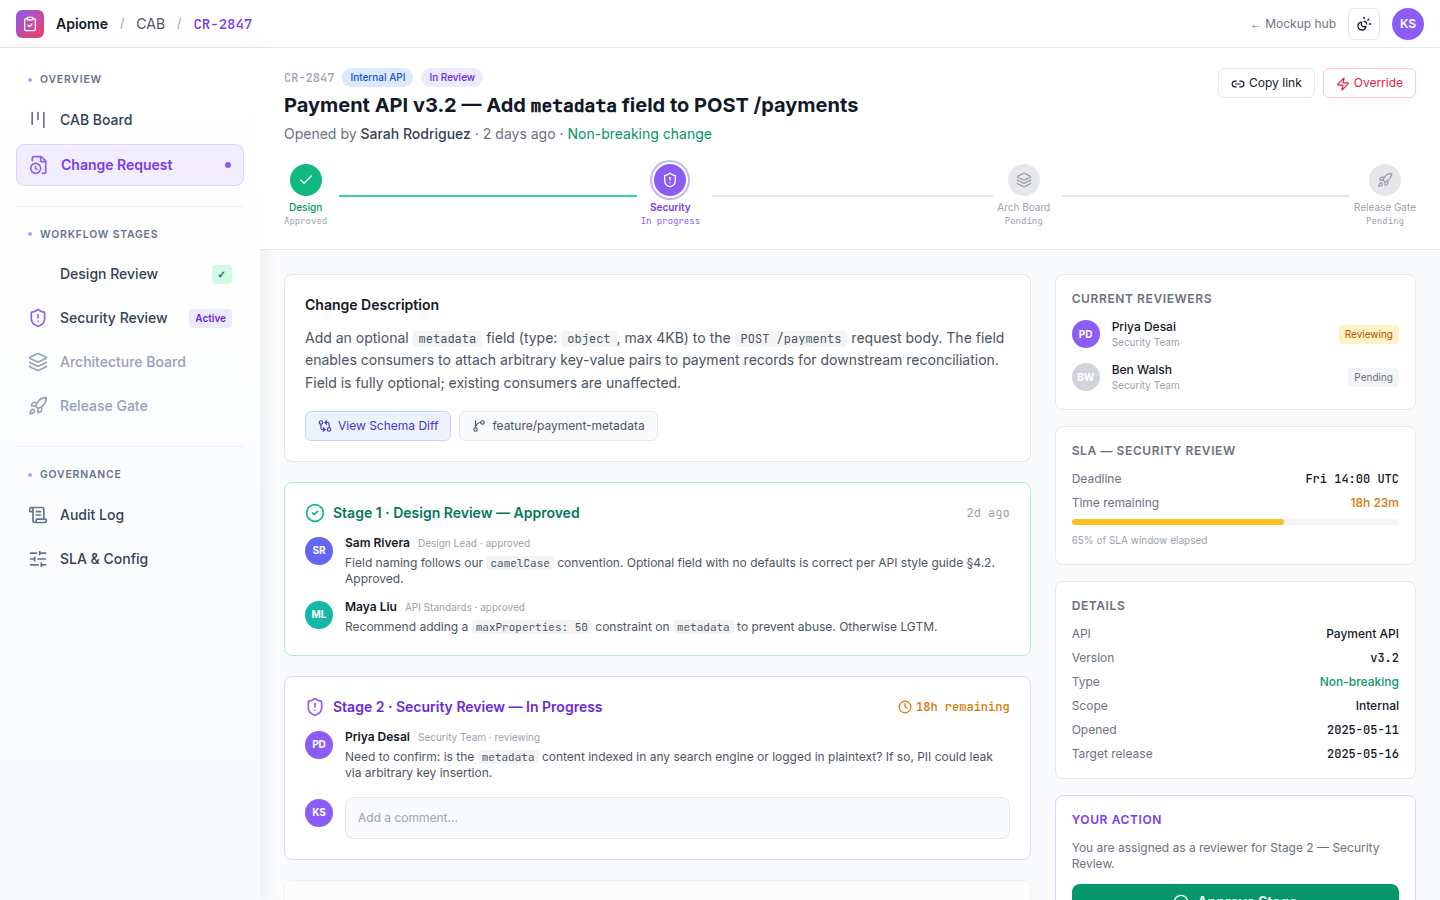Open the KS user avatar menu
Screen dimensions: 1440x900
click(1408, 24)
